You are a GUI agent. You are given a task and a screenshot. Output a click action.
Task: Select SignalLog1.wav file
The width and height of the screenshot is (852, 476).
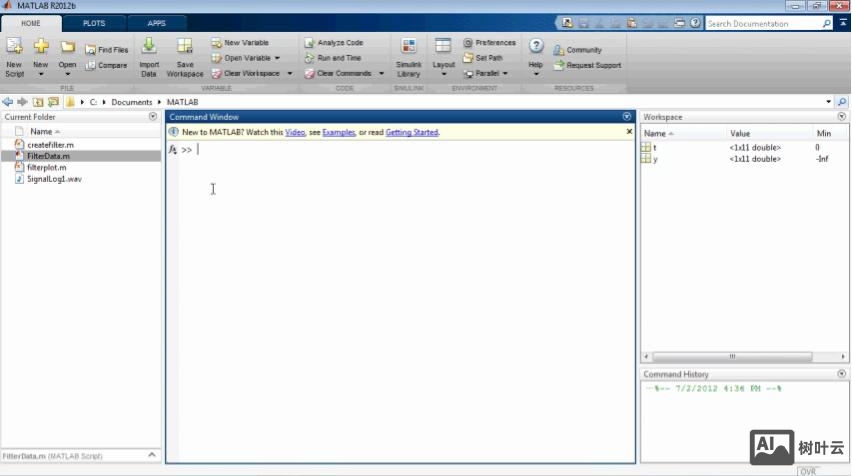[81, 179]
